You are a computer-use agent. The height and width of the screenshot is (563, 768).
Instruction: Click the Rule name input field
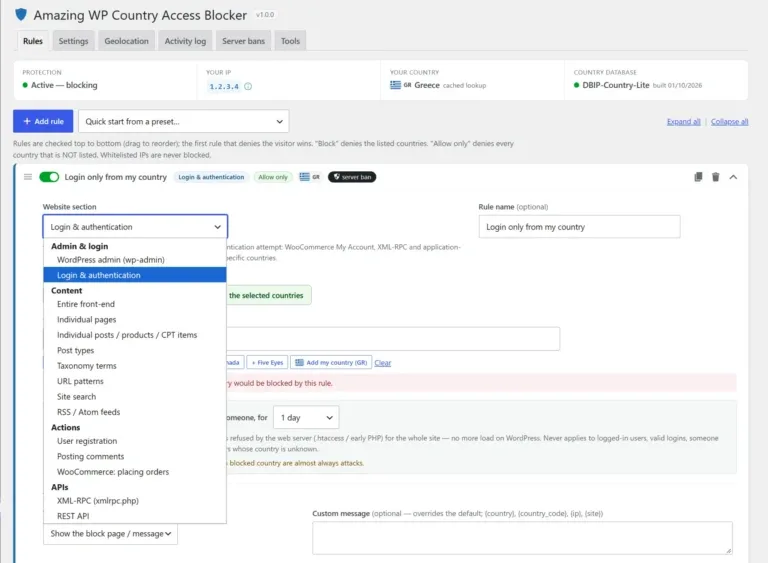(x=579, y=227)
